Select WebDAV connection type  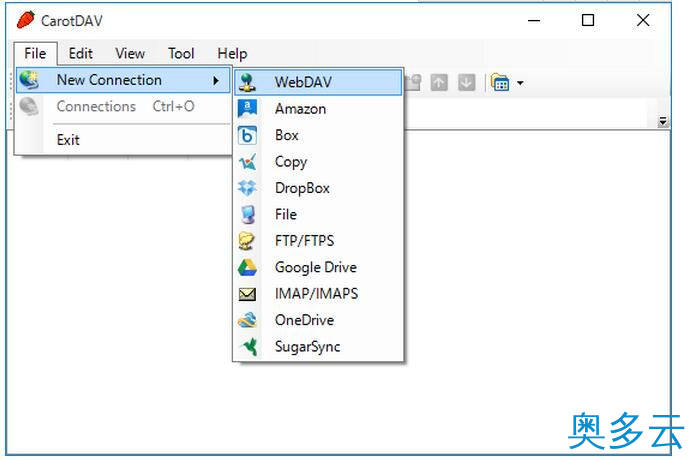[x=318, y=82]
